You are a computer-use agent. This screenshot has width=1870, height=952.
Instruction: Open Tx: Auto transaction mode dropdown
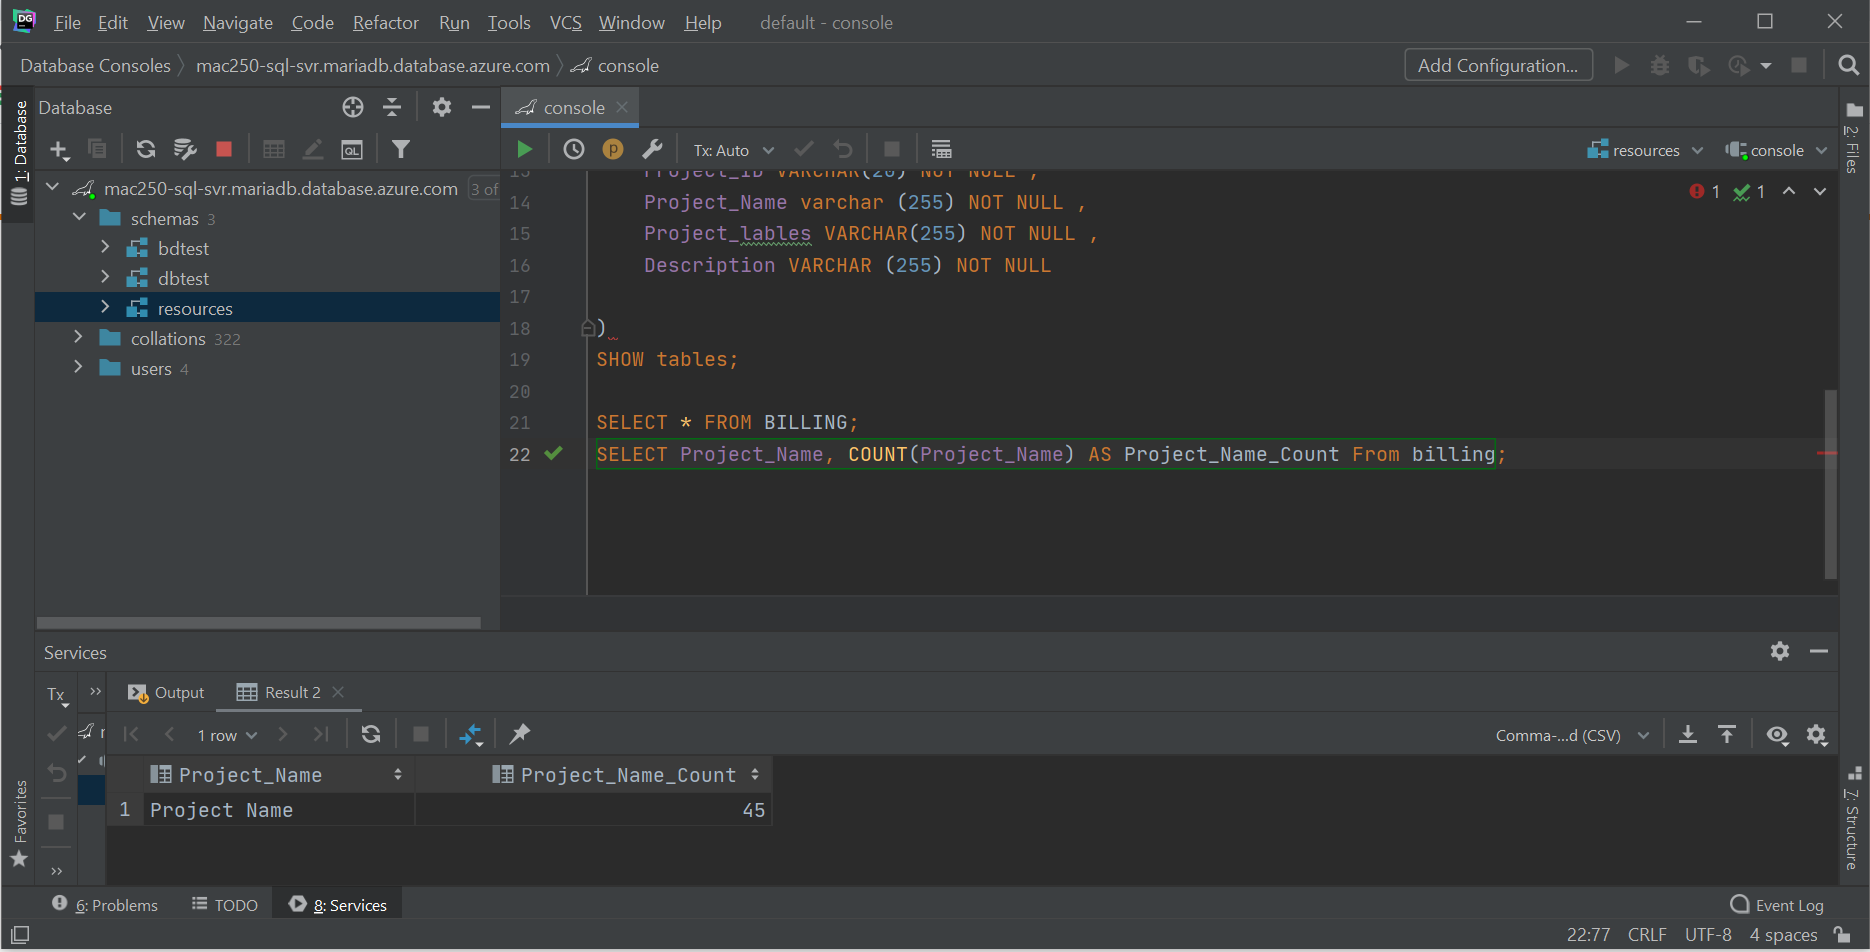(x=734, y=150)
